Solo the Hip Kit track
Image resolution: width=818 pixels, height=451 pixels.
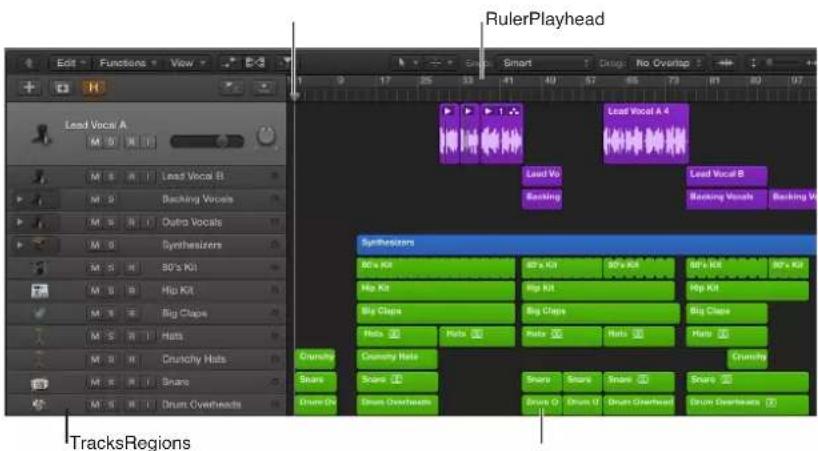tap(111, 290)
